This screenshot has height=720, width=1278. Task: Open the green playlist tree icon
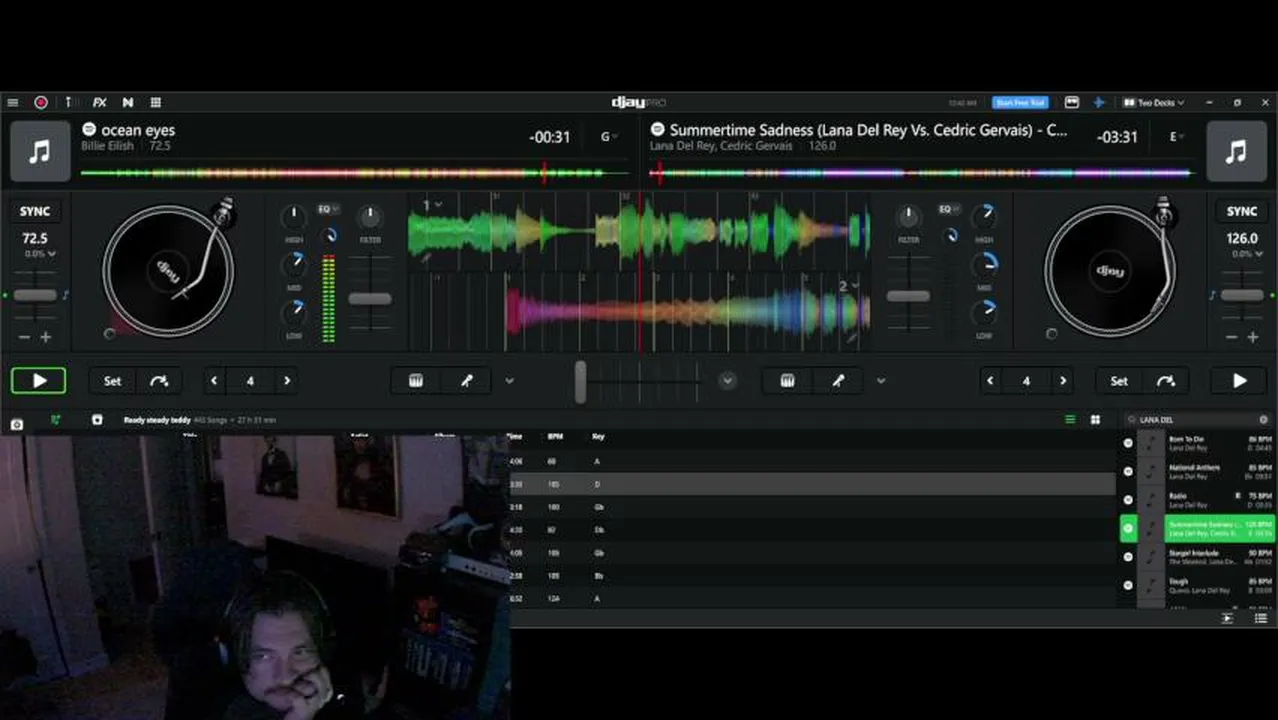pos(56,420)
